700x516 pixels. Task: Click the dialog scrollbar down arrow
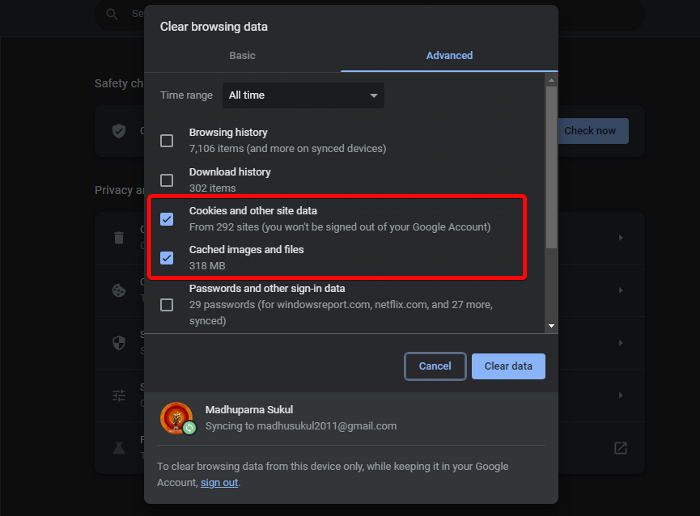click(x=551, y=325)
